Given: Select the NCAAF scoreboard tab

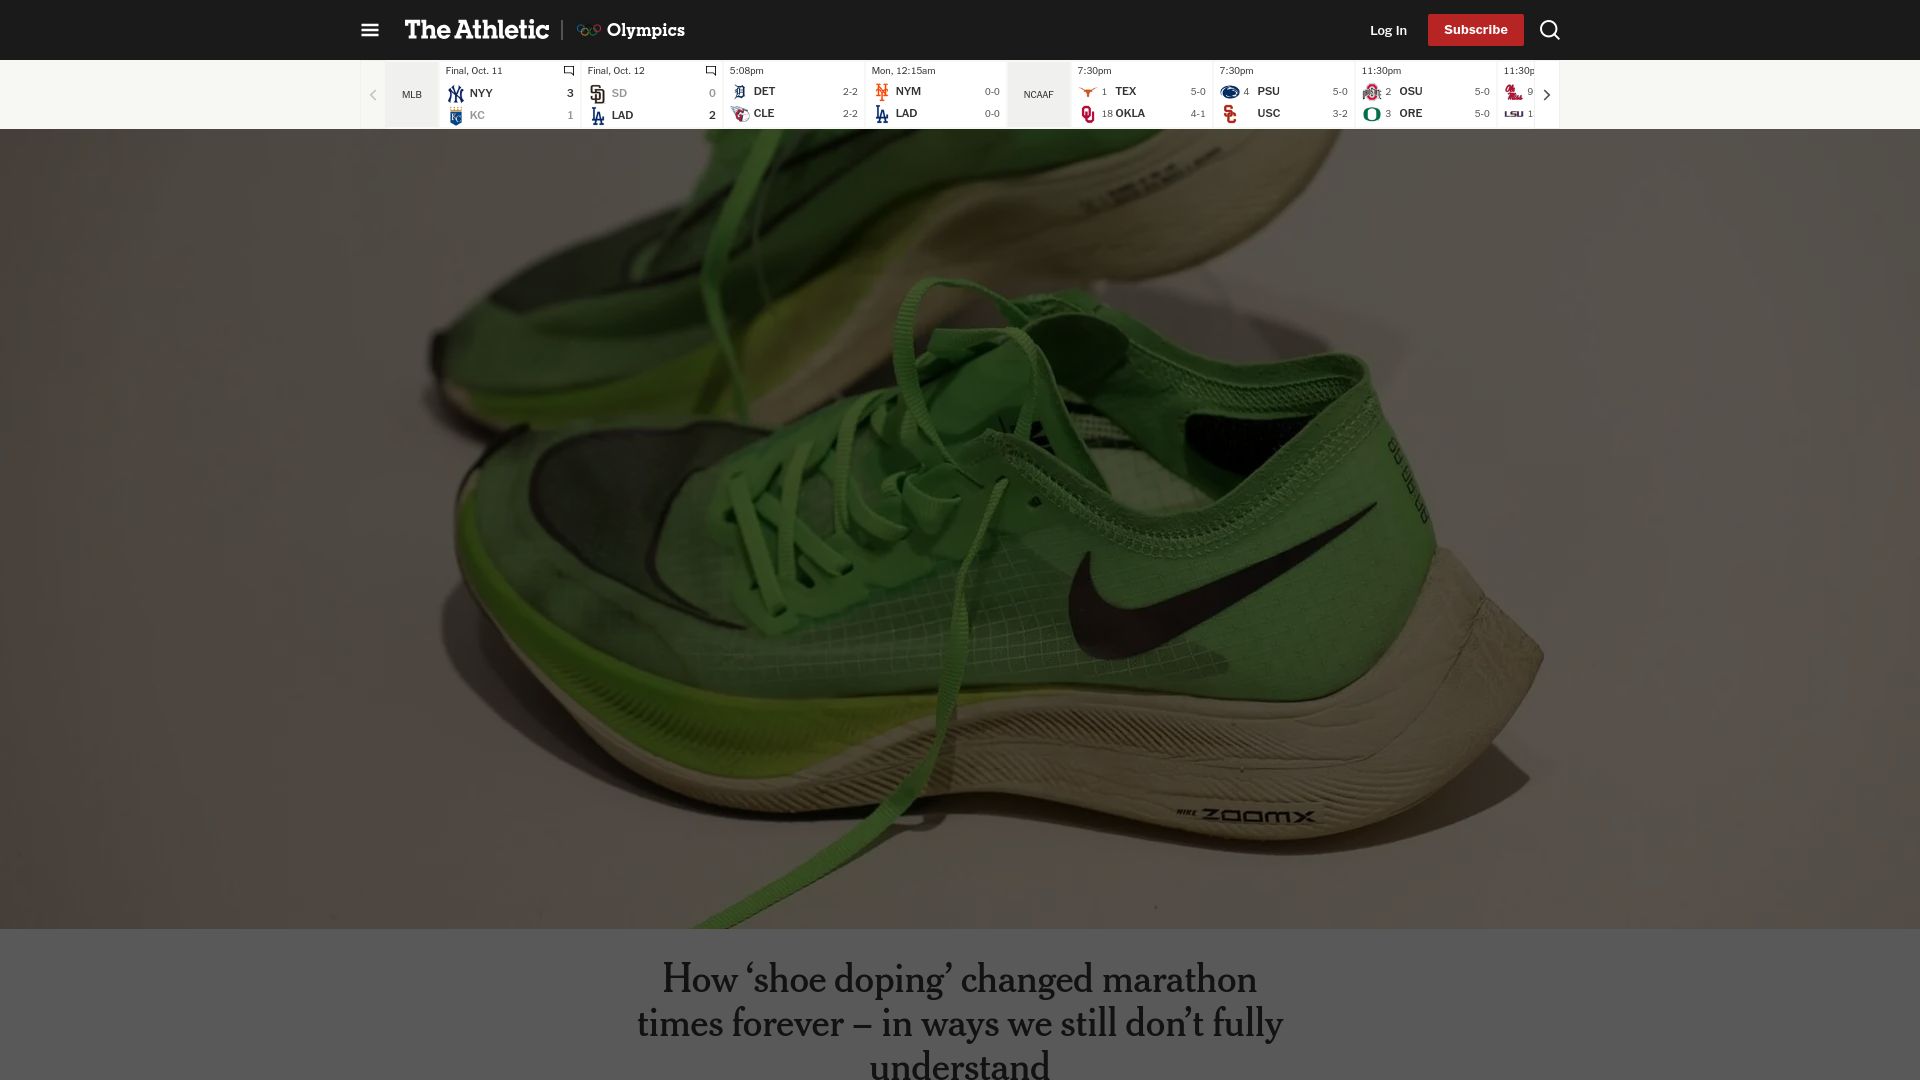Looking at the screenshot, I should [1038, 95].
